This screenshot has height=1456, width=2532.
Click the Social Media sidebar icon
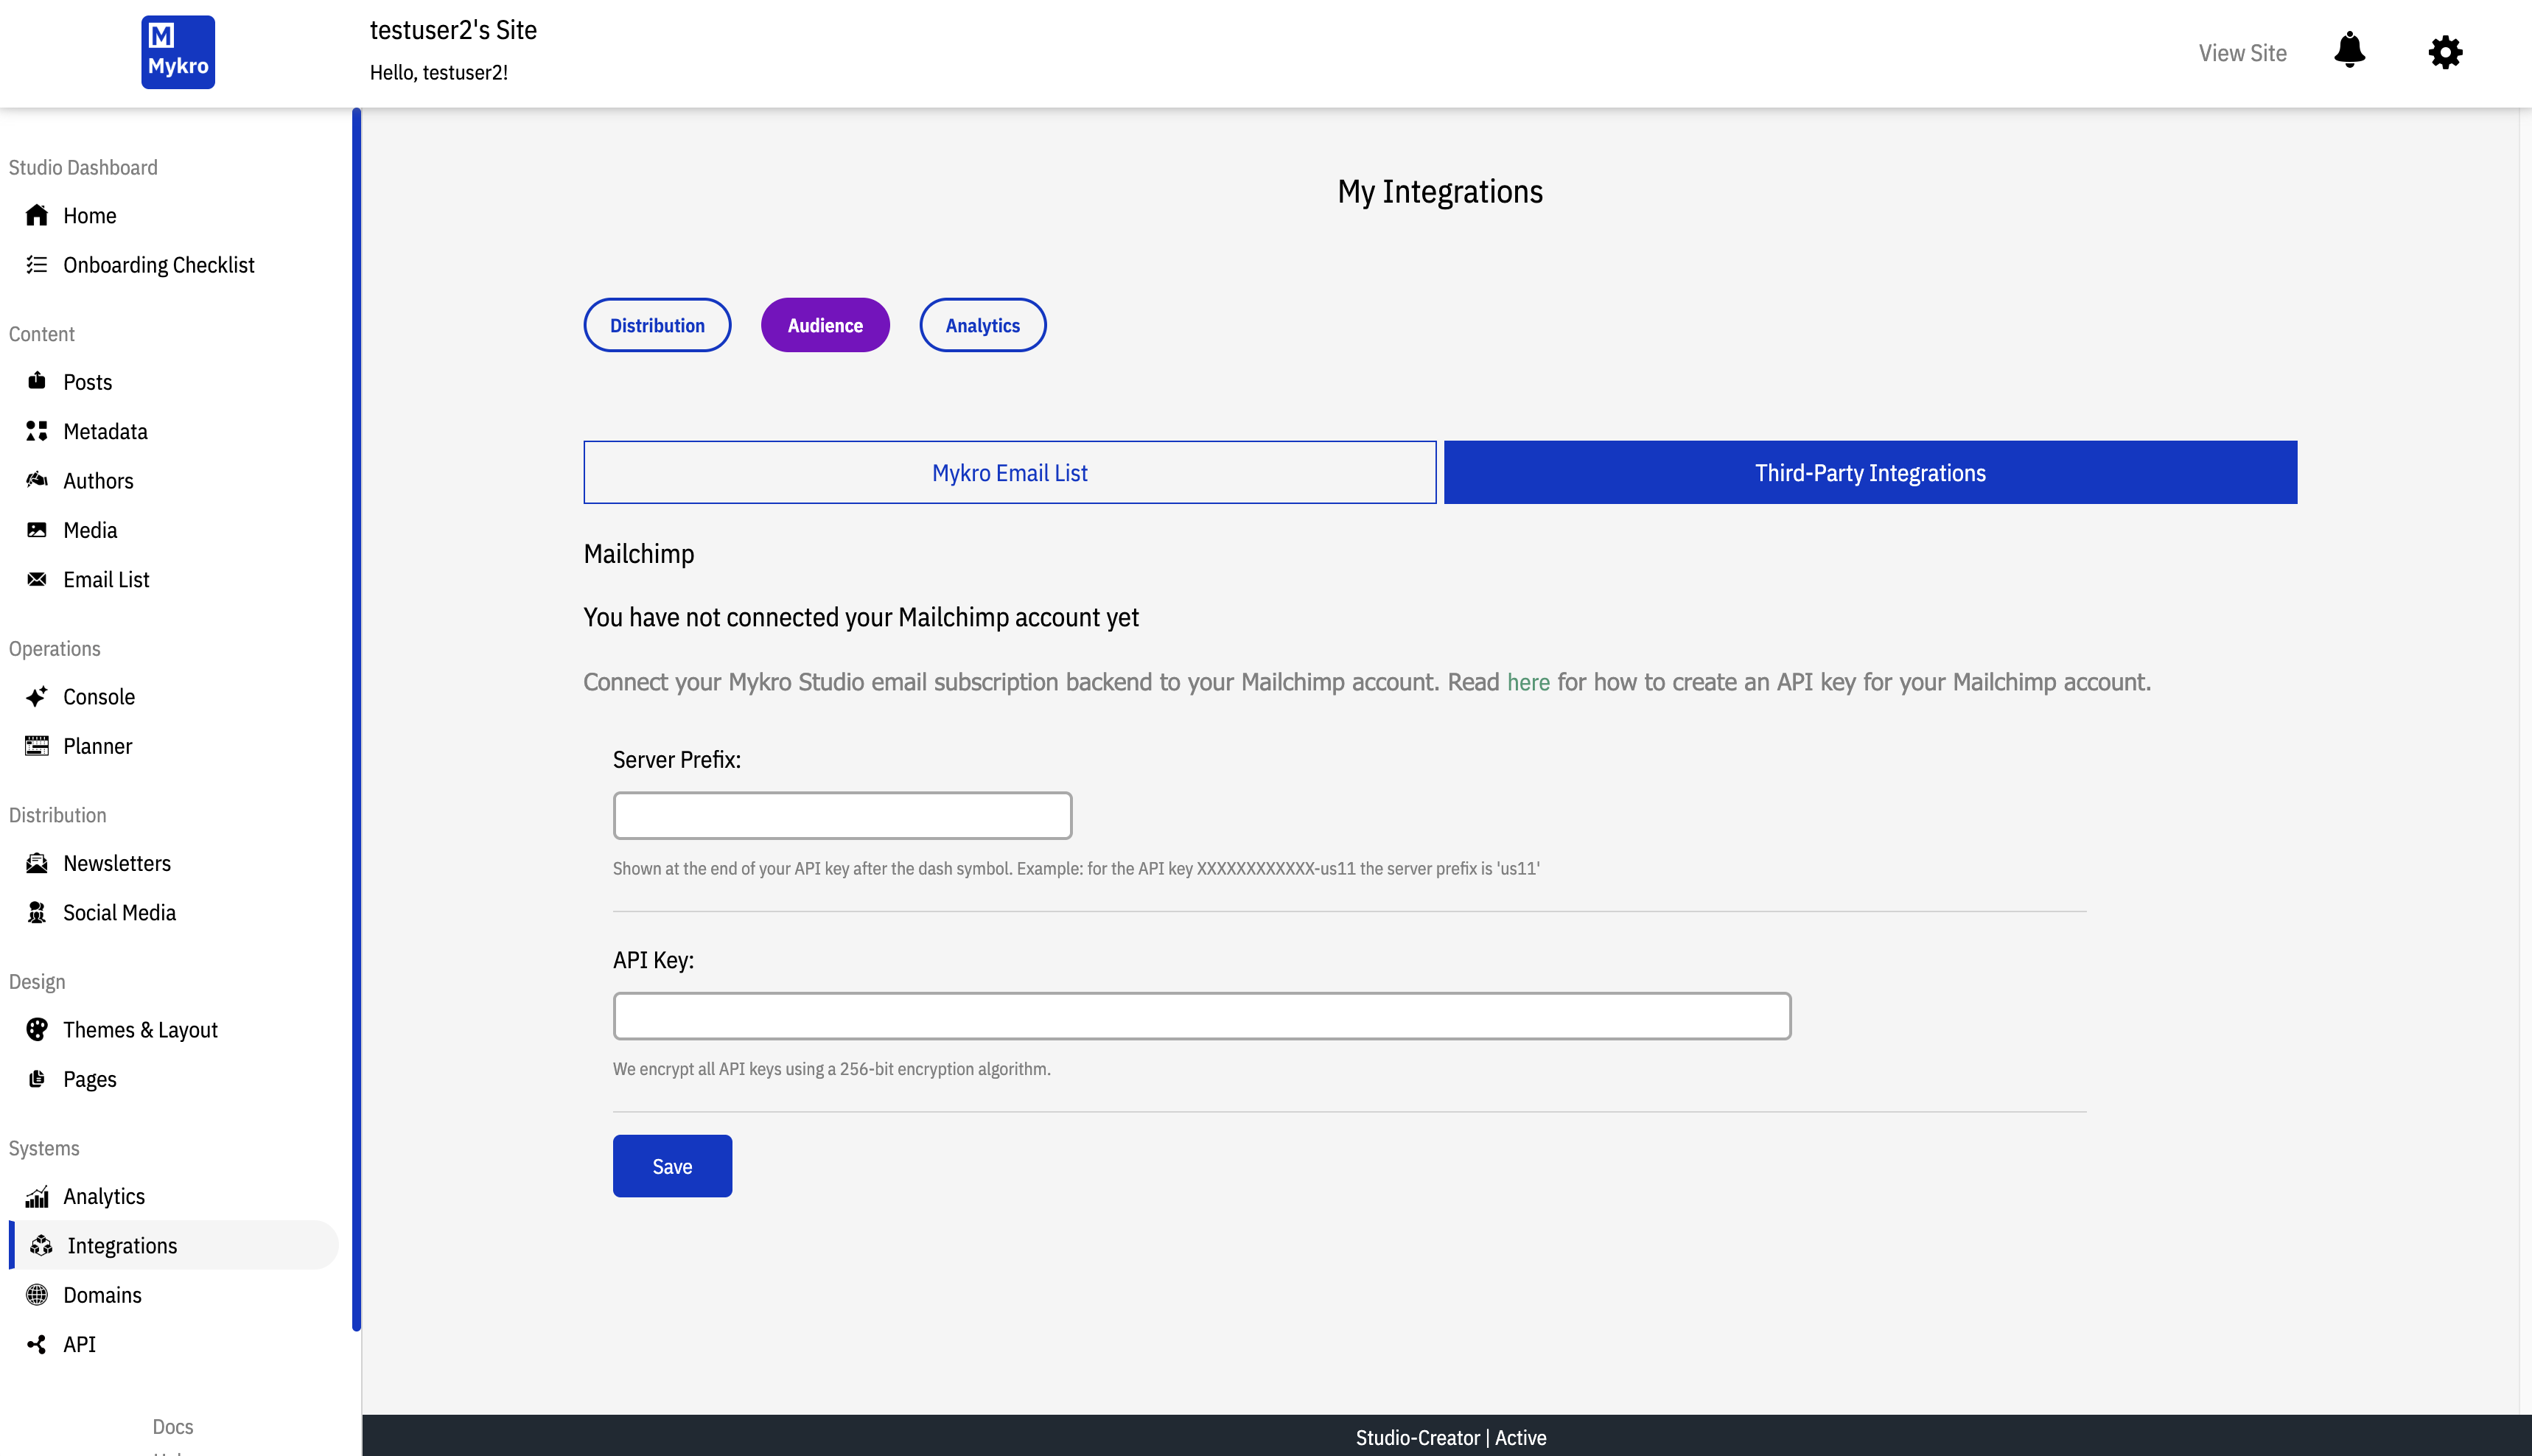coord(37,913)
